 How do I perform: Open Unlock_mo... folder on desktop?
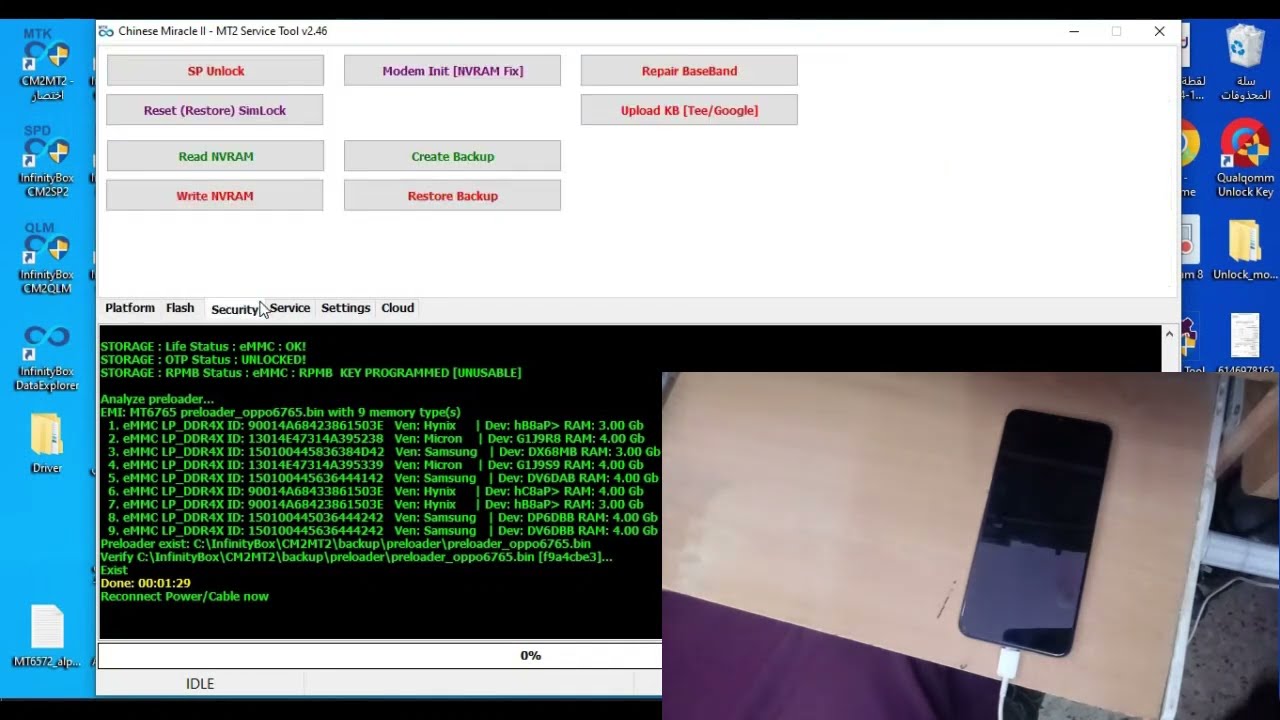(1245, 250)
